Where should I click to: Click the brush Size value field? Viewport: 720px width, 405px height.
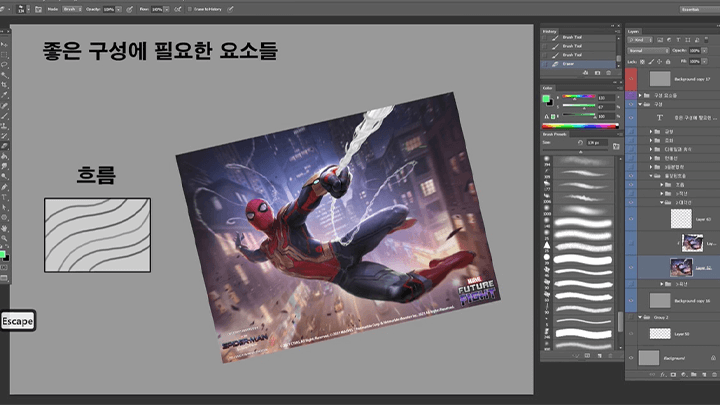(x=596, y=143)
